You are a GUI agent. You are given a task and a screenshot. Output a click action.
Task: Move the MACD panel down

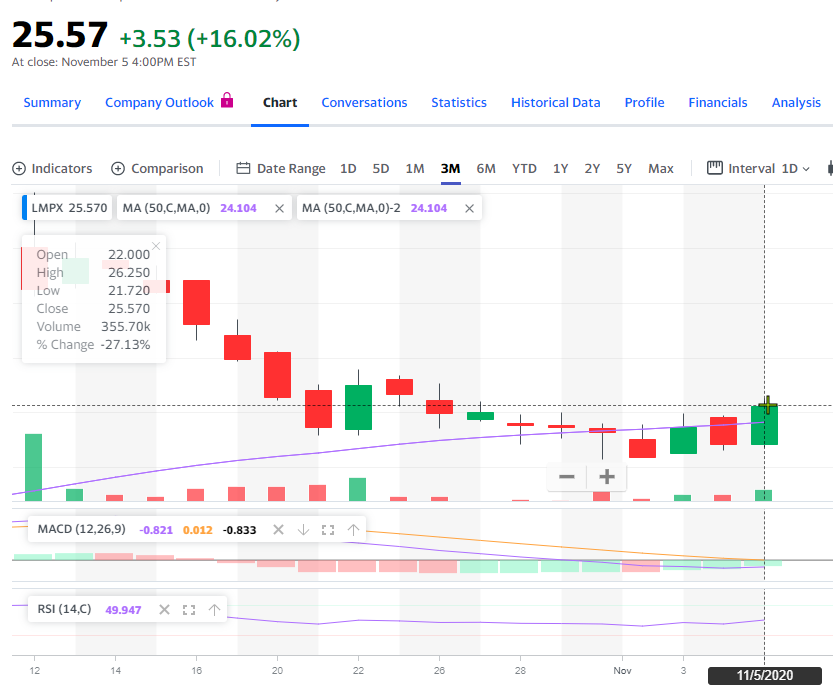click(303, 529)
